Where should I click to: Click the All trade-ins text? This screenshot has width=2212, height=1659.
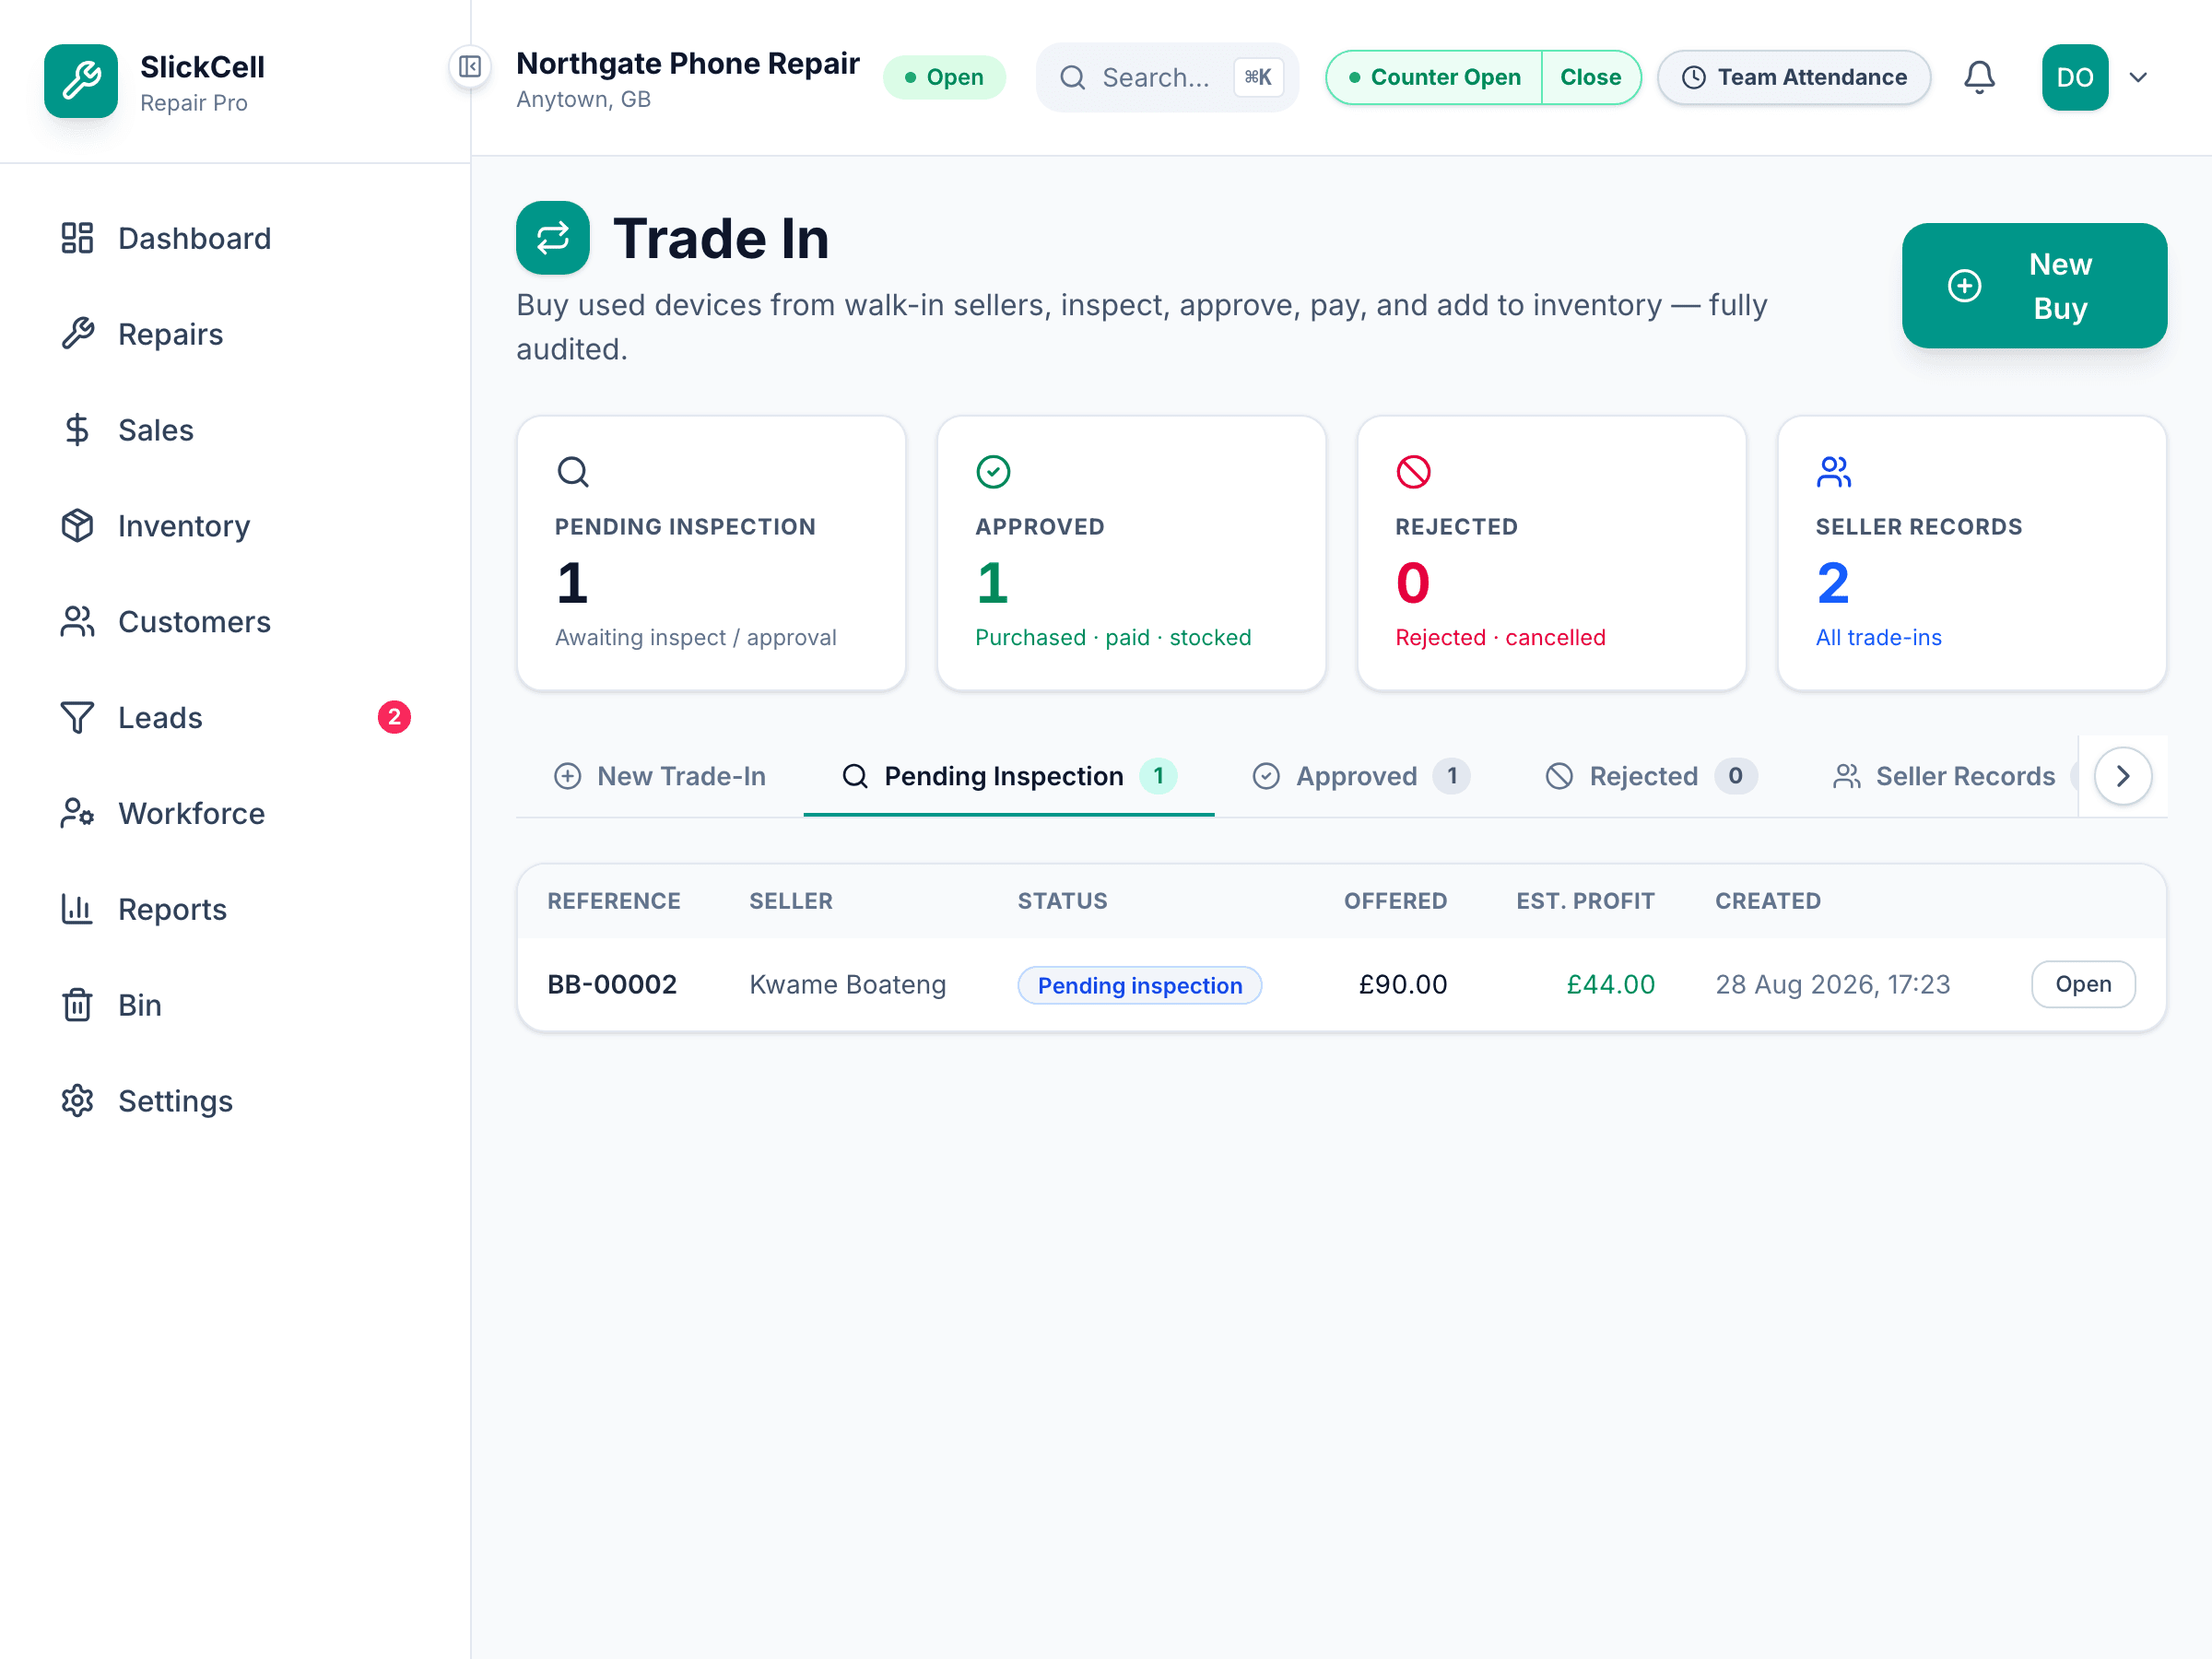point(1878,637)
